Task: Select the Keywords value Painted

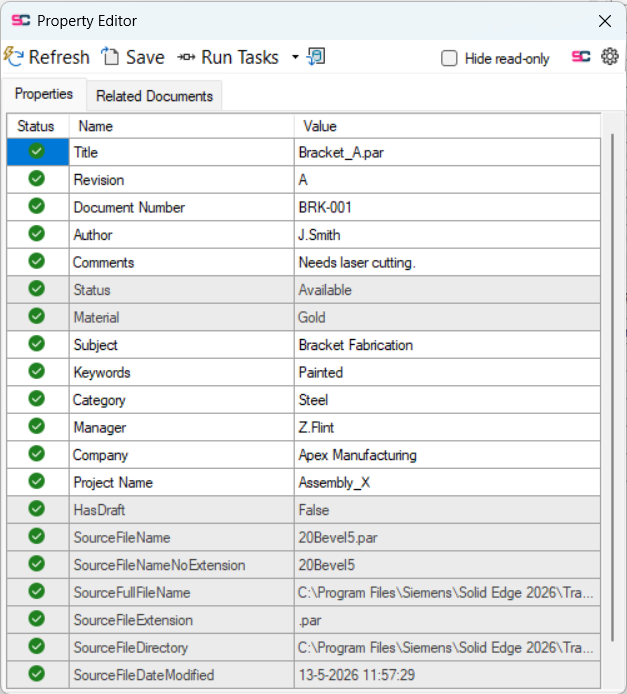Action: 447,372
